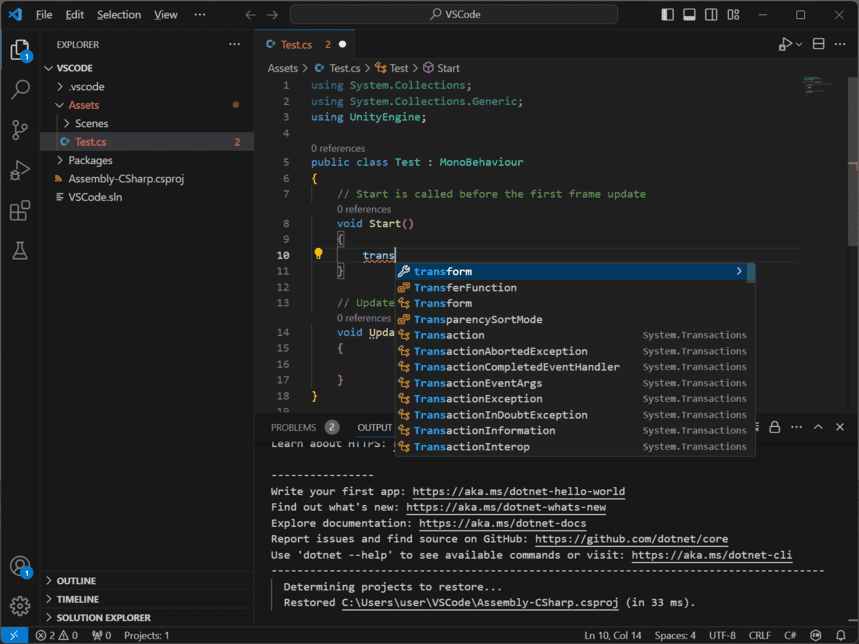
Task: Click the editor minimap
Action: tap(823, 88)
